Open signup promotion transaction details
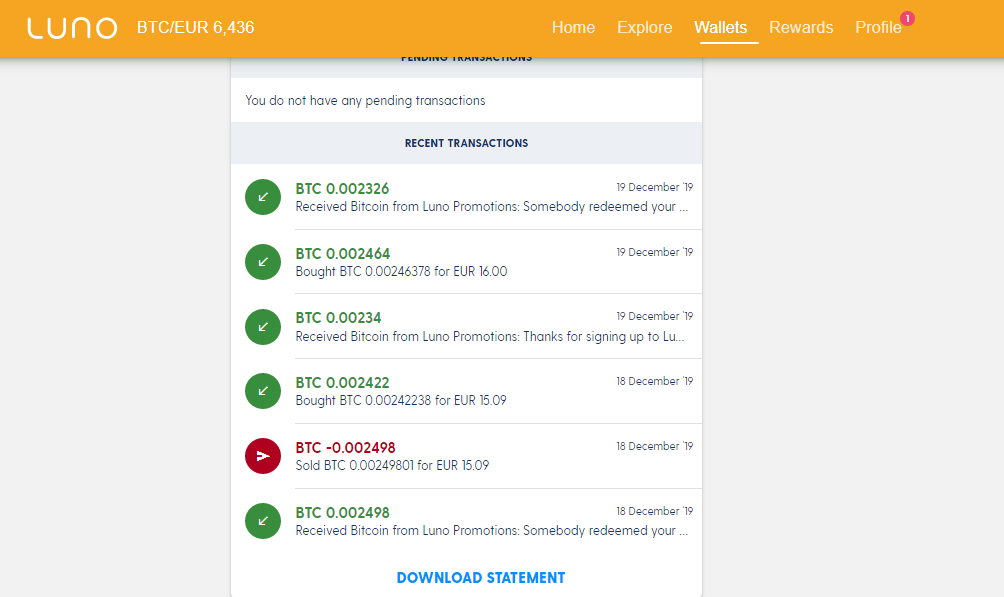Viewport: 1004px width, 597px height. pyautogui.click(x=490, y=336)
